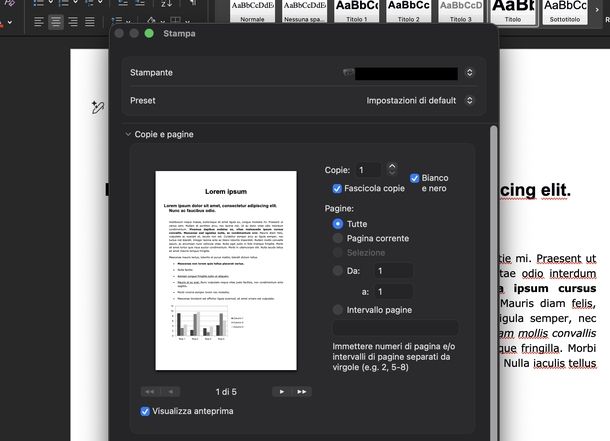Apply the Sottotitolo style
610x441 pixels.
click(565, 12)
